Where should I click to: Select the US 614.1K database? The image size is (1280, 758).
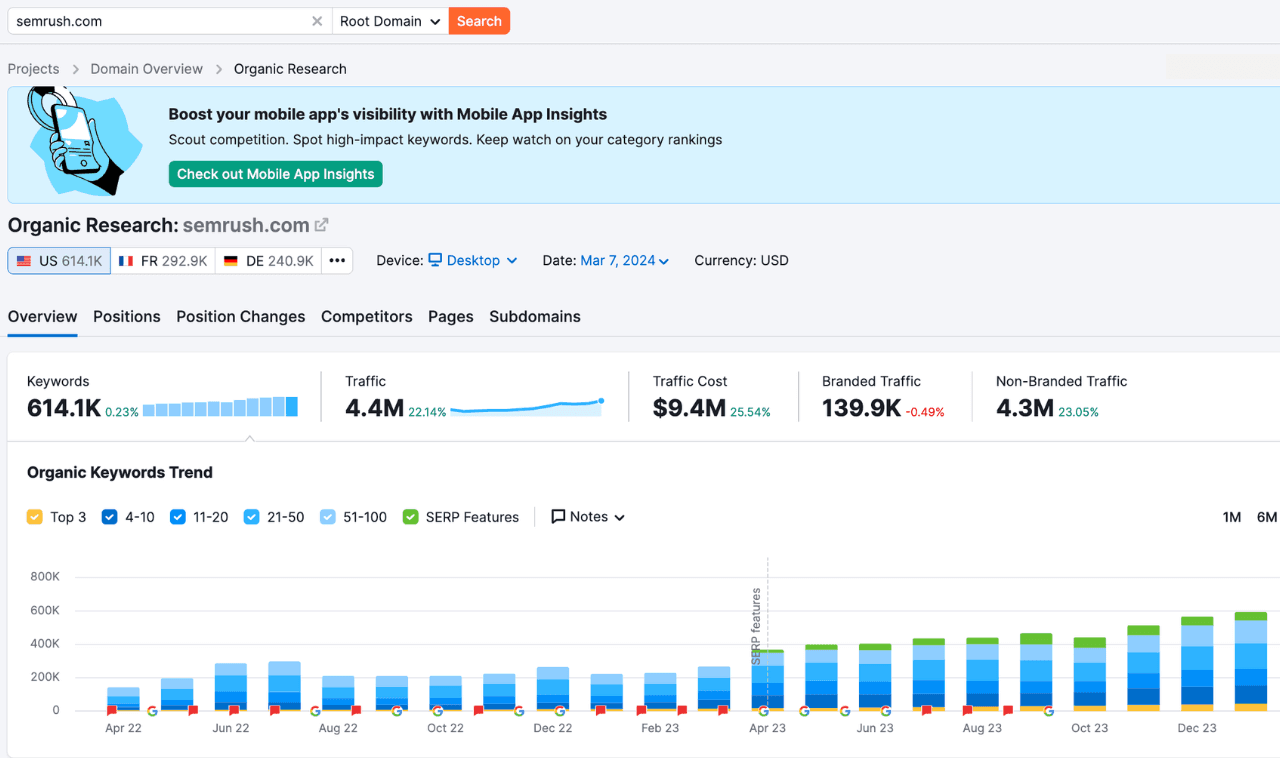(x=59, y=261)
